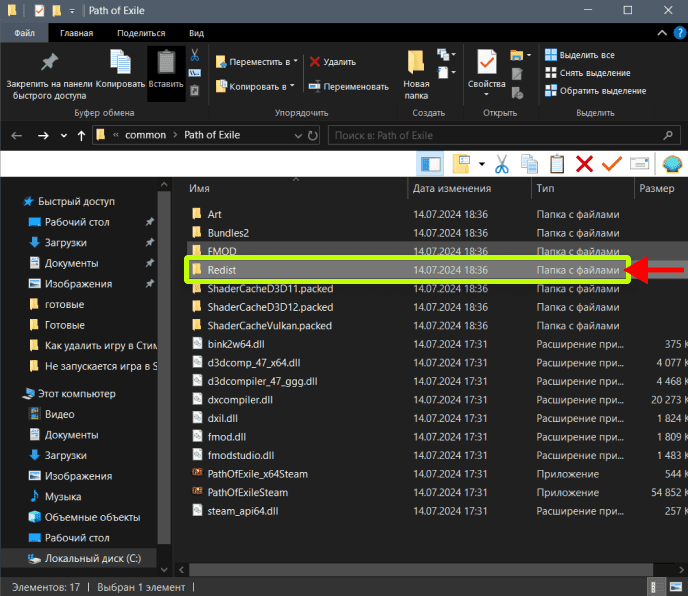Click clipboard paste icon in secondary toolbar

(x=557, y=165)
